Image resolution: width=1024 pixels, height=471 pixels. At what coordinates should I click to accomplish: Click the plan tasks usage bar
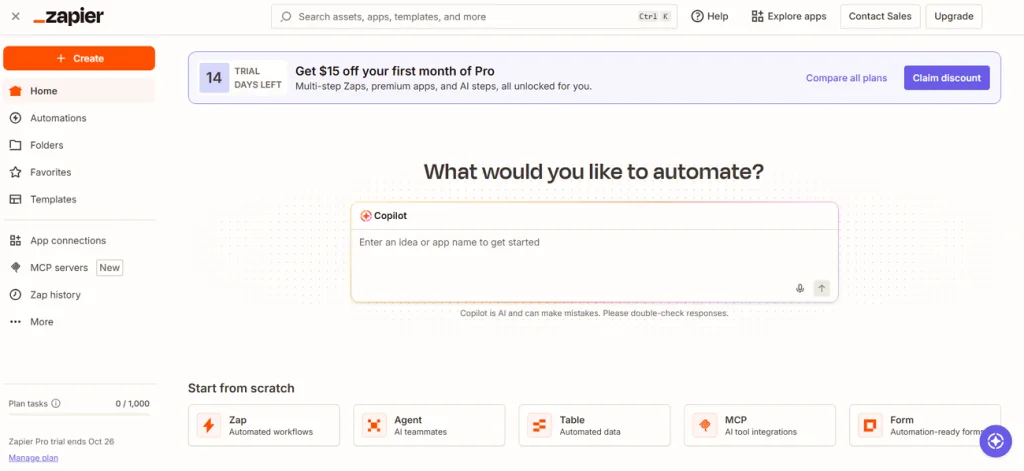(79, 414)
